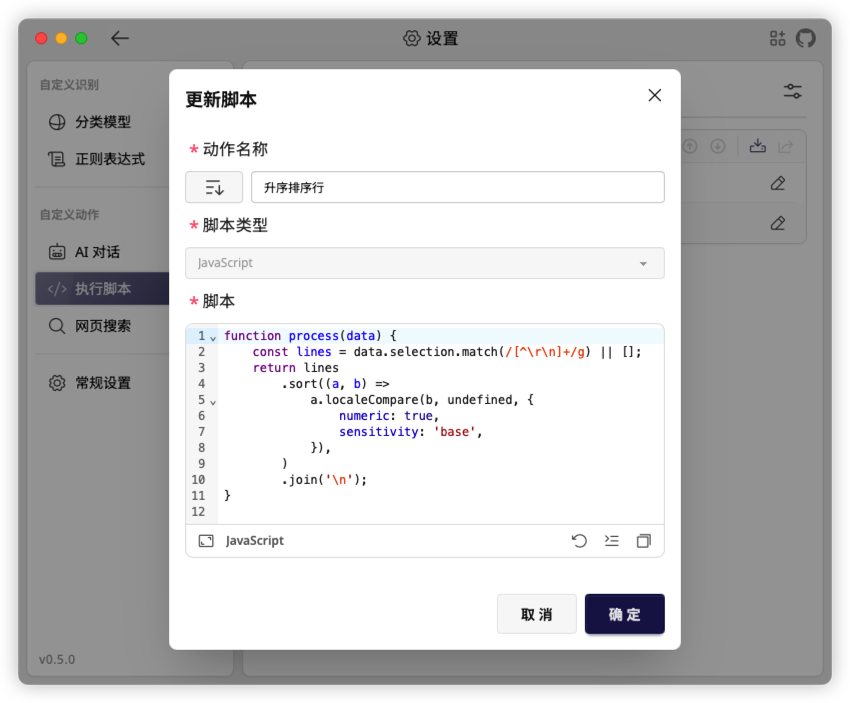Image resolution: width=850 pixels, height=703 pixels.
Task: Confirm with the 确定 button
Action: click(x=624, y=614)
